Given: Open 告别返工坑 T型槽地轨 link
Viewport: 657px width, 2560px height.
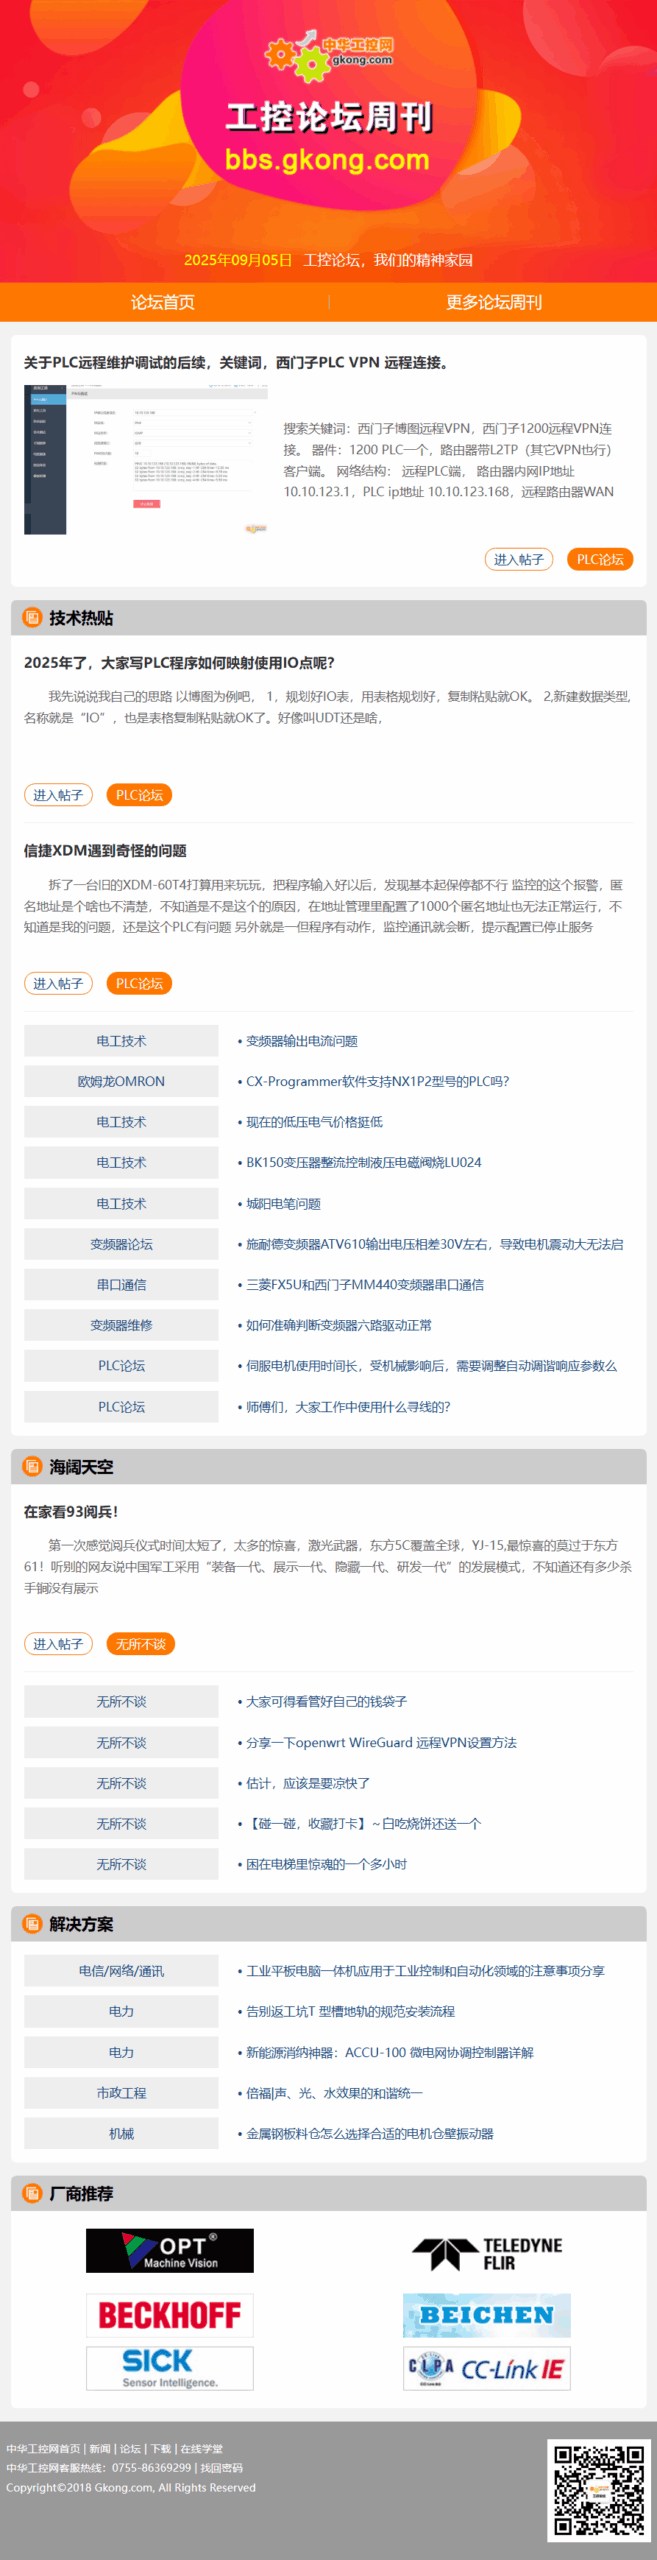Looking at the screenshot, I should click(350, 2011).
